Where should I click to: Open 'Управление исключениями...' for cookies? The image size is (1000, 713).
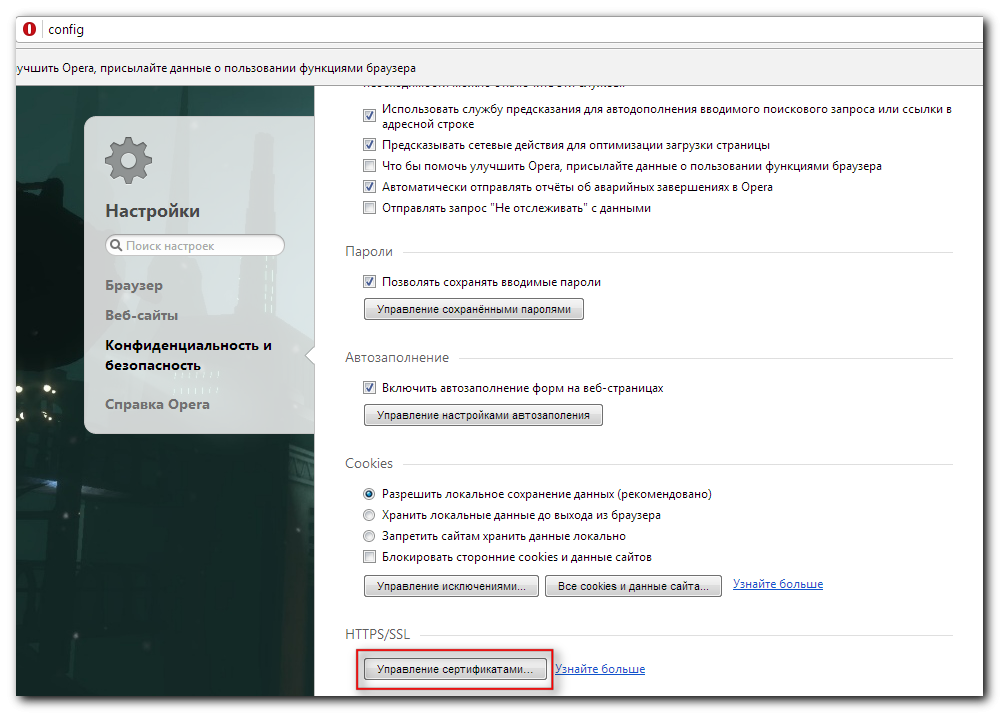pos(452,586)
